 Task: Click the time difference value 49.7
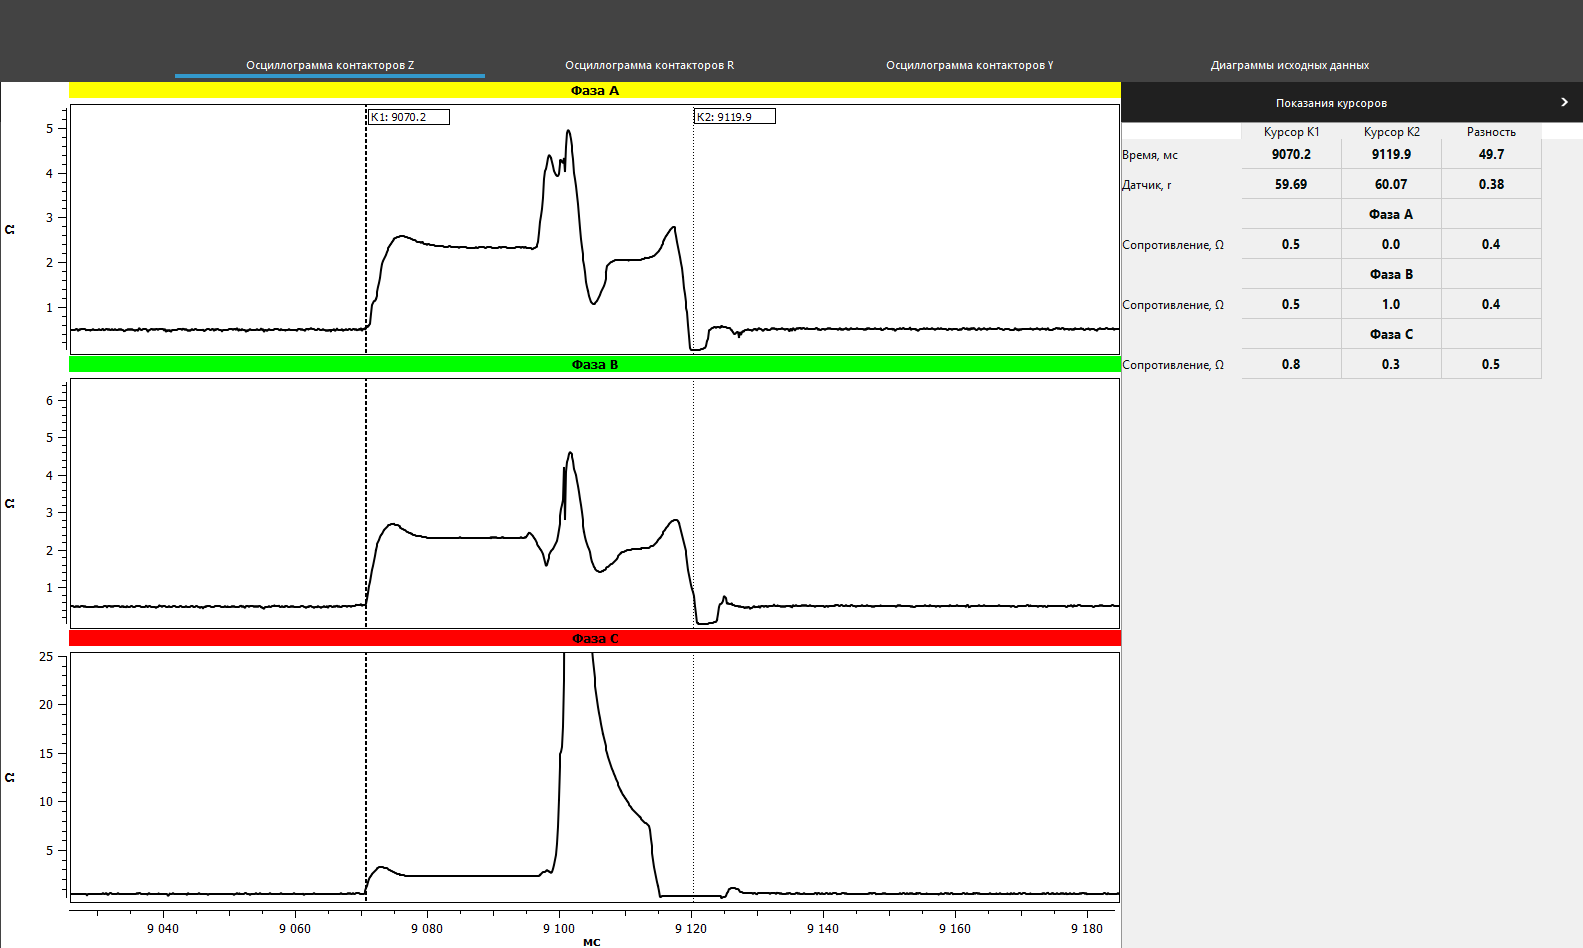pyautogui.click(x=1491, y=154)
